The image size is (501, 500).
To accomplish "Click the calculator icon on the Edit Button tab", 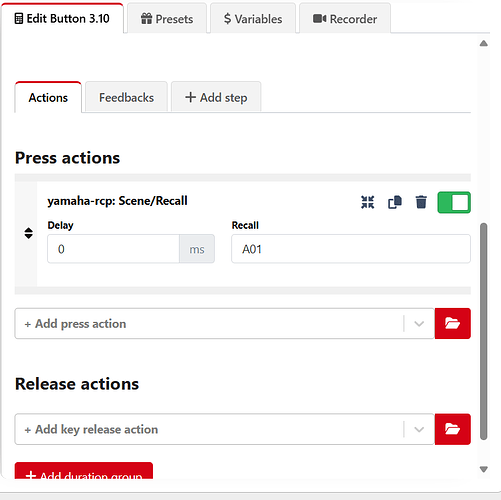I will [x=19, y=19].
